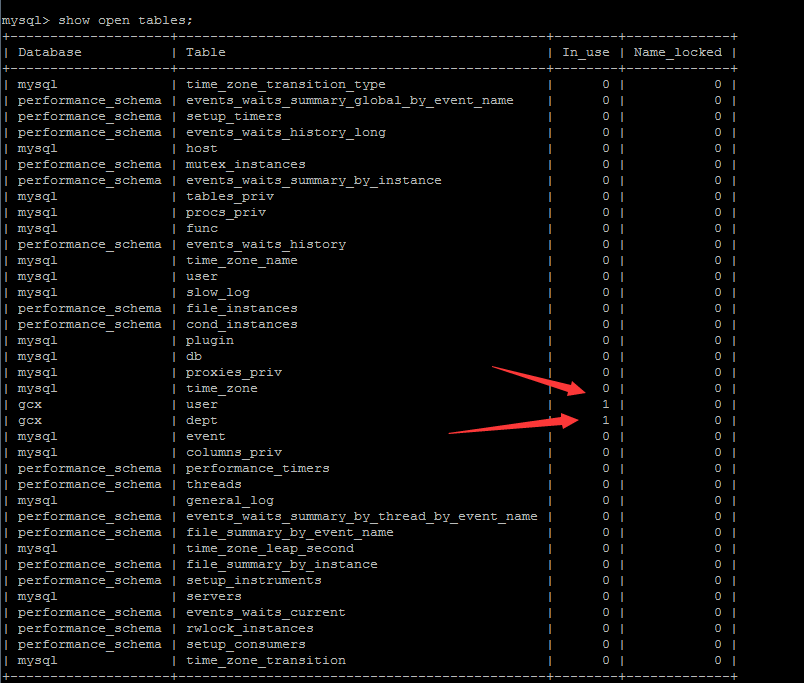Click 'mysql' database in the event row
804x683 pixels.
(x=37, y=436)
